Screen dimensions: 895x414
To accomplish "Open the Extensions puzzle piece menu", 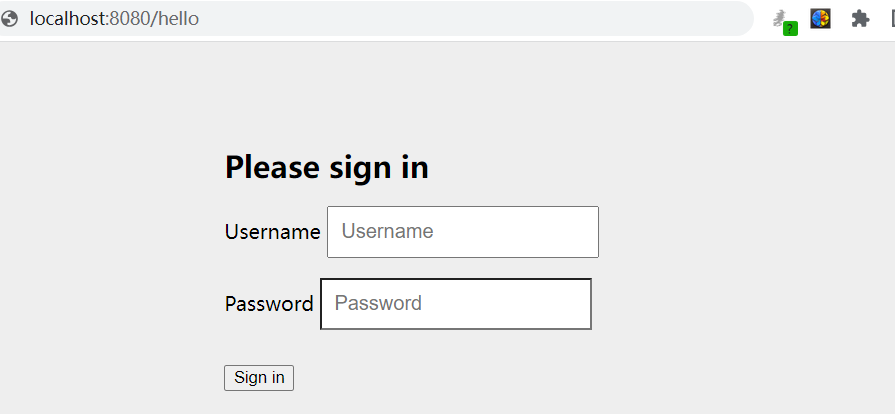I will 860,19.
